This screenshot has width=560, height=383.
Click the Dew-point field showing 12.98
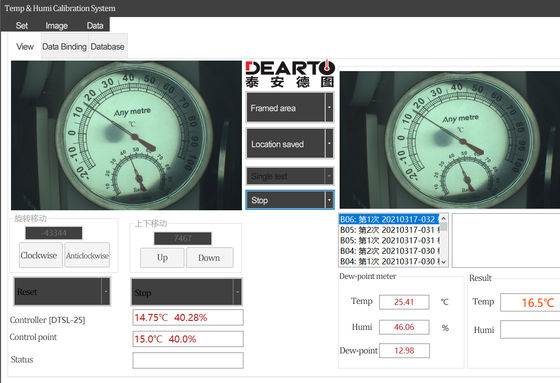pos(404,350)
